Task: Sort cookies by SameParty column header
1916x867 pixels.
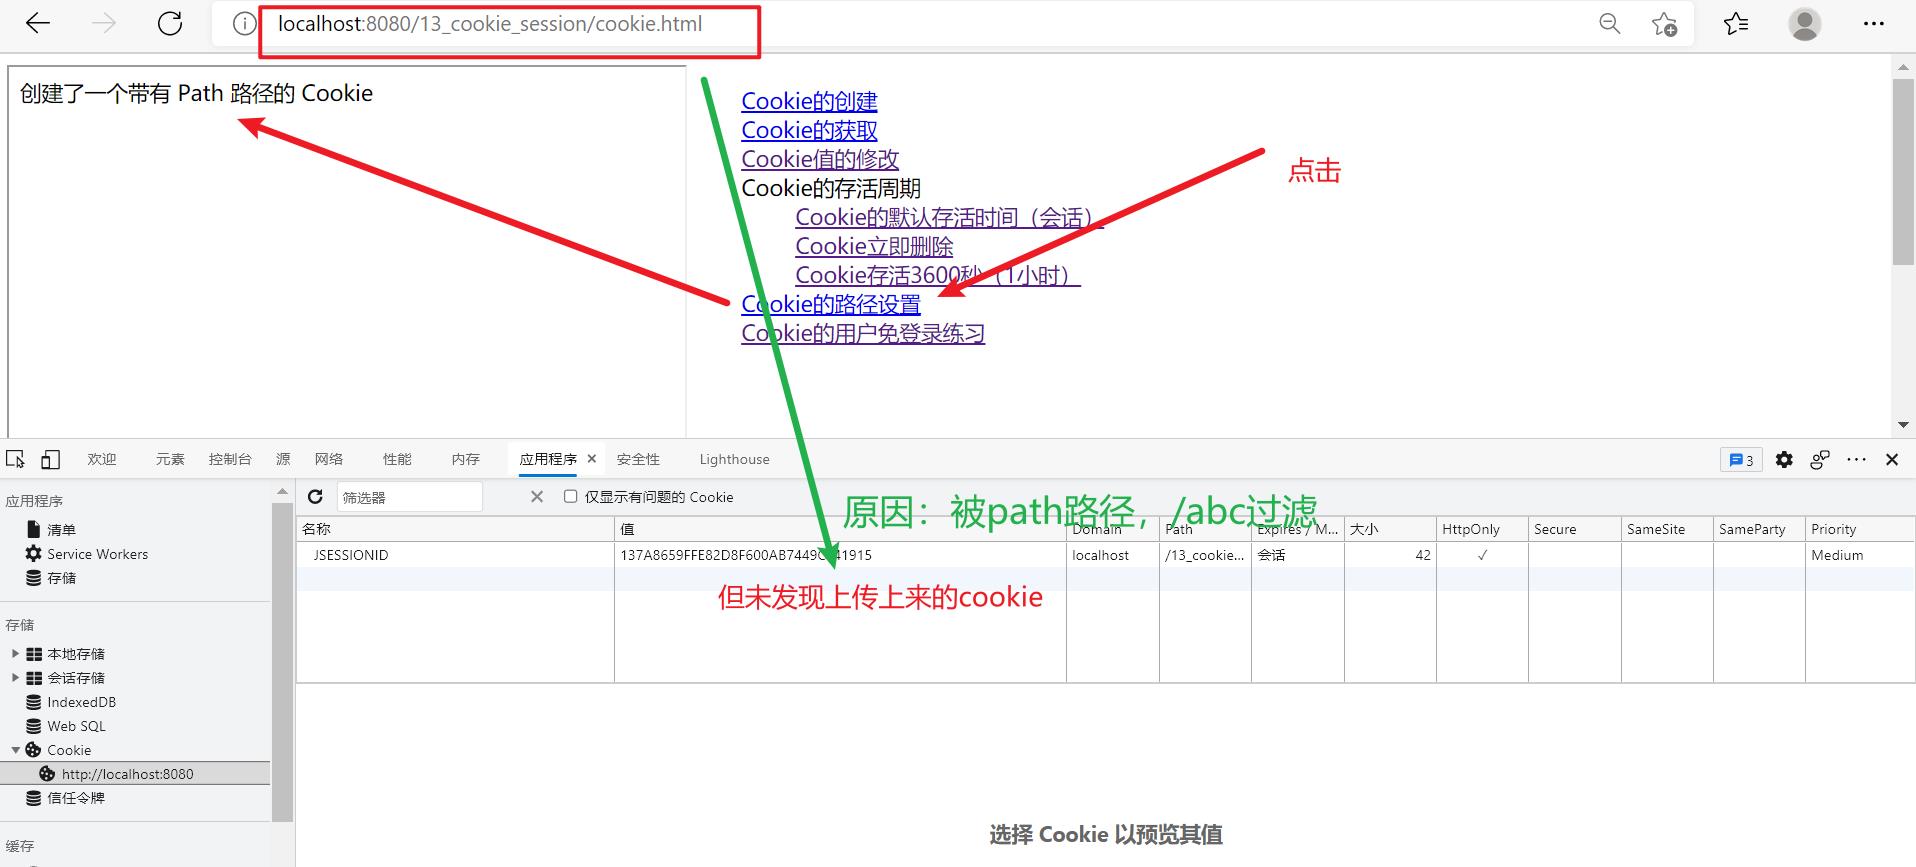Action: 1759,529
